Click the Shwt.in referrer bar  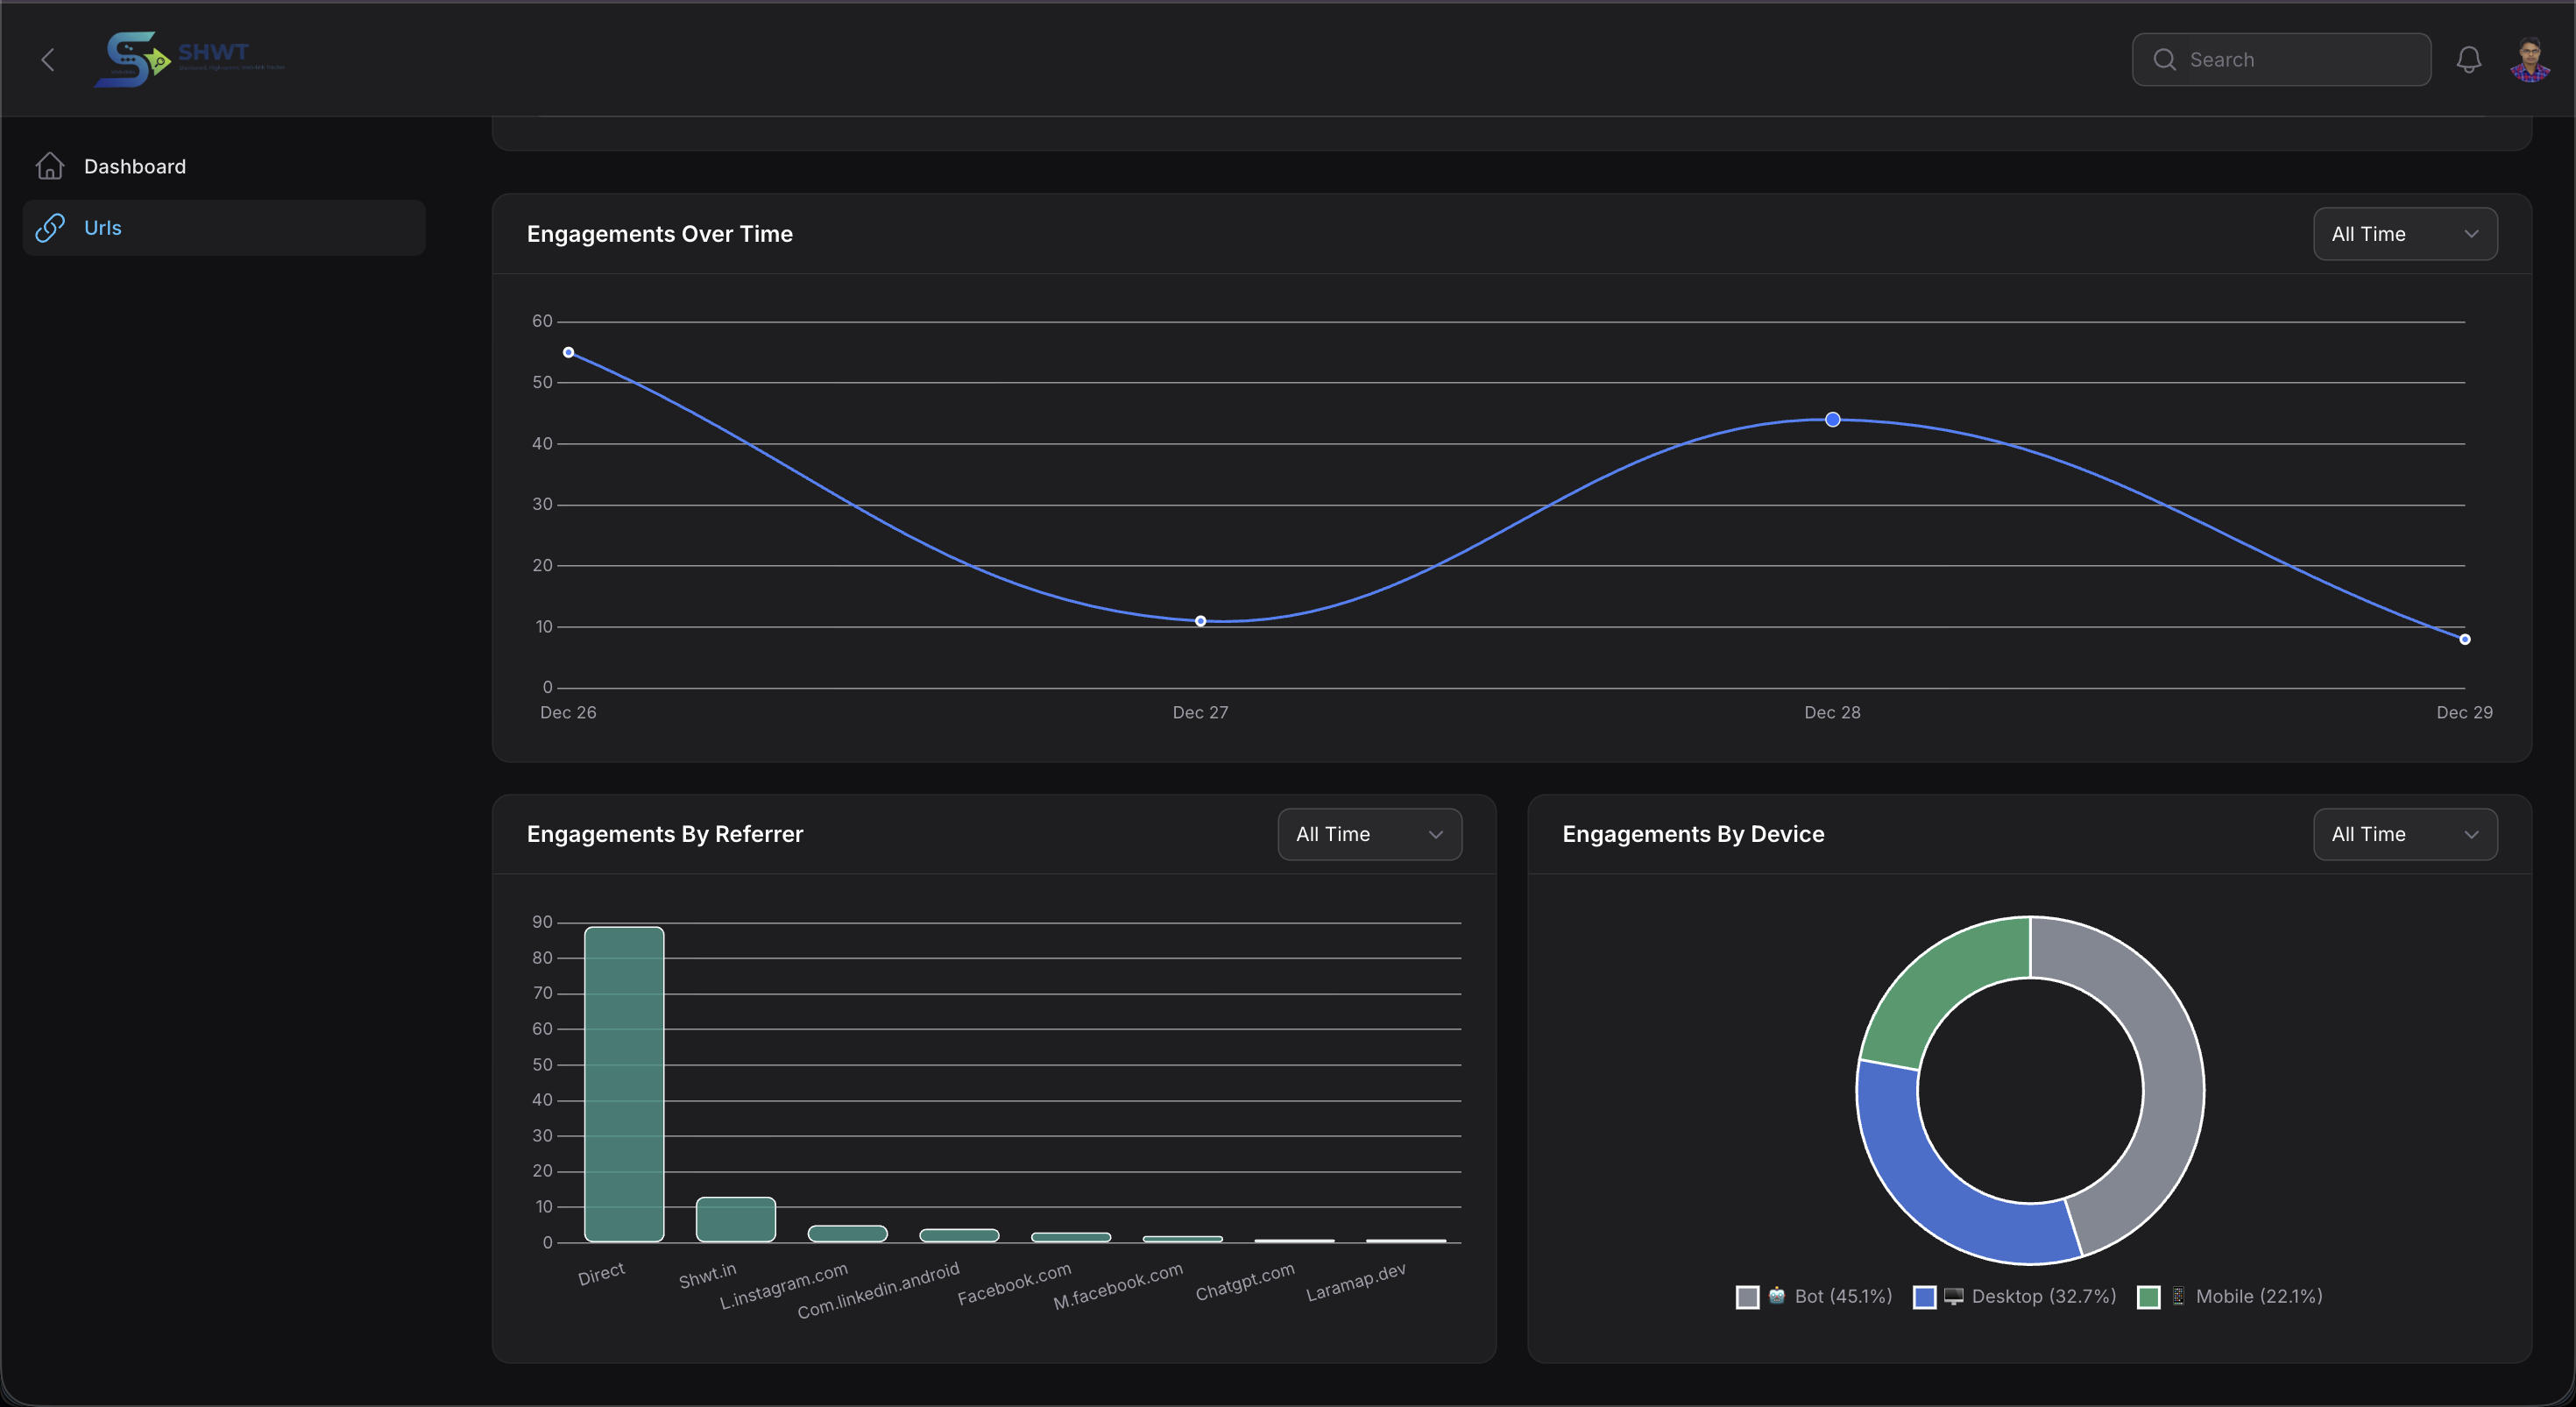pos(735,1219)
